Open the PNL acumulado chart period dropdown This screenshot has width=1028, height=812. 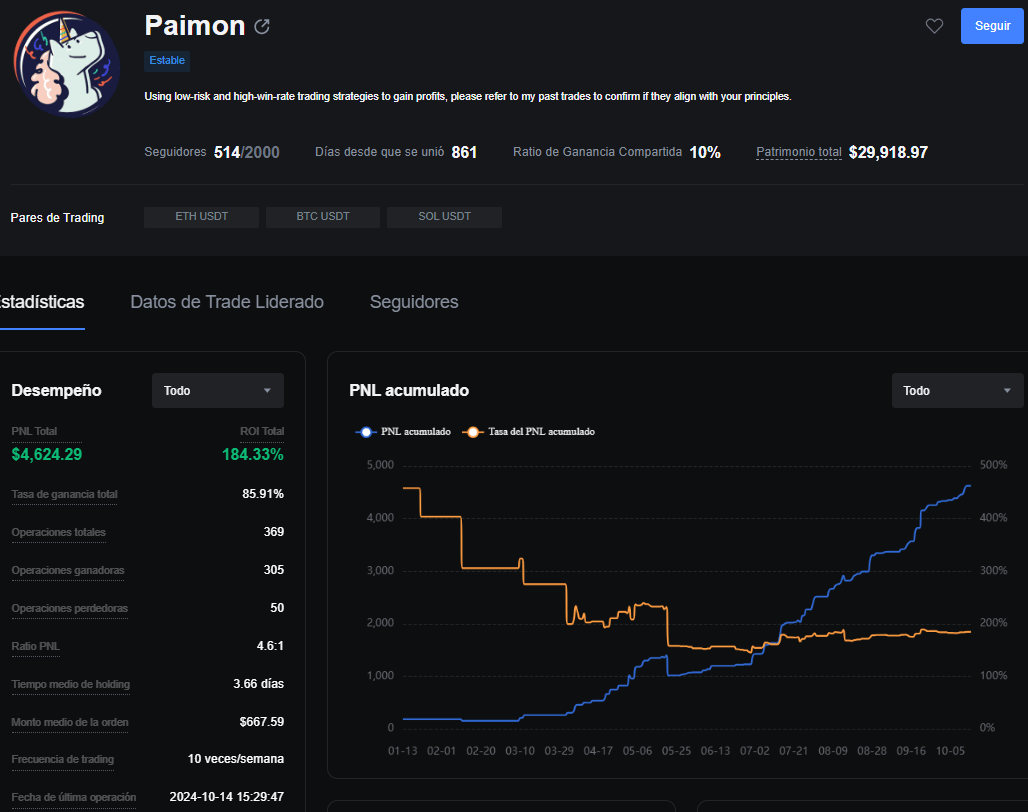coord(957,391)
